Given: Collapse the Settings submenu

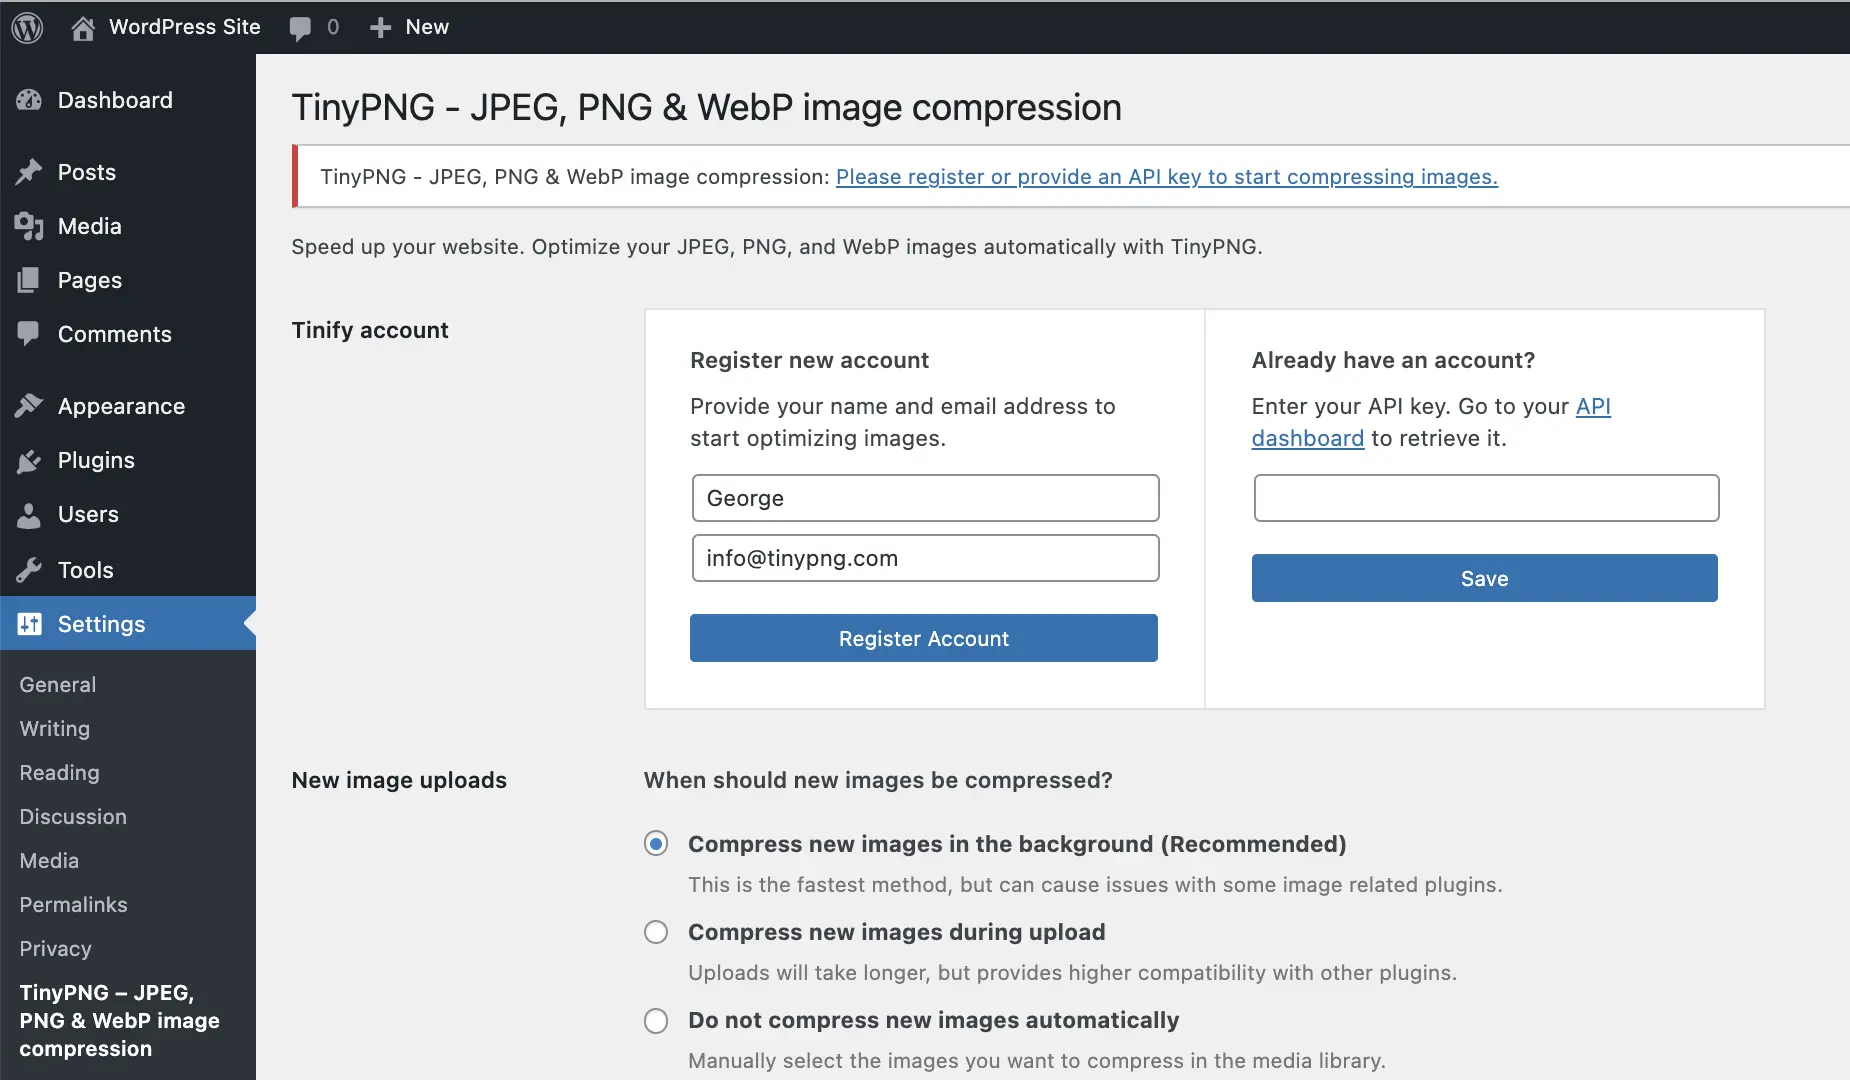Looking at the screenshot, I should [x=99, y=624].
